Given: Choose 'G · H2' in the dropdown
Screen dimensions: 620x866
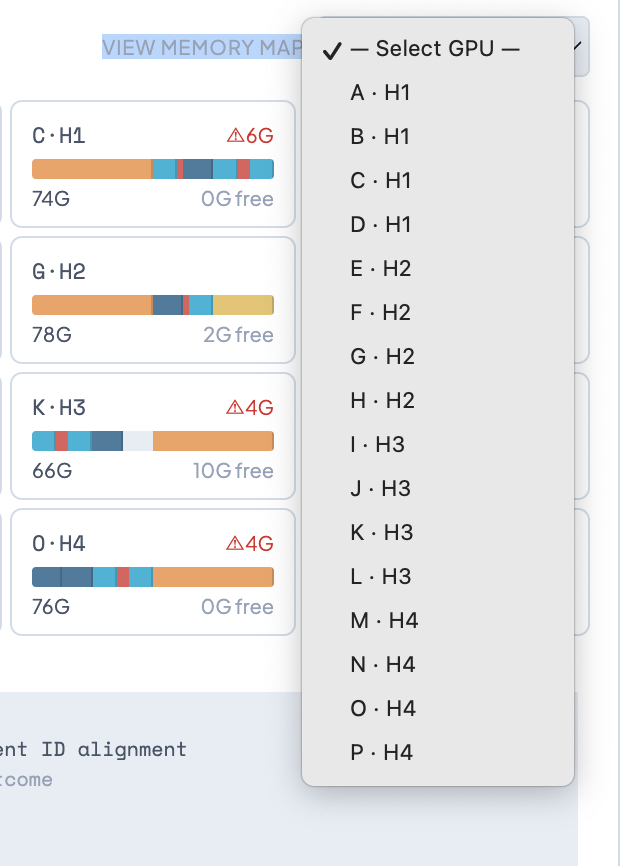Looking at the screenshot, I should tap(382, 357).
